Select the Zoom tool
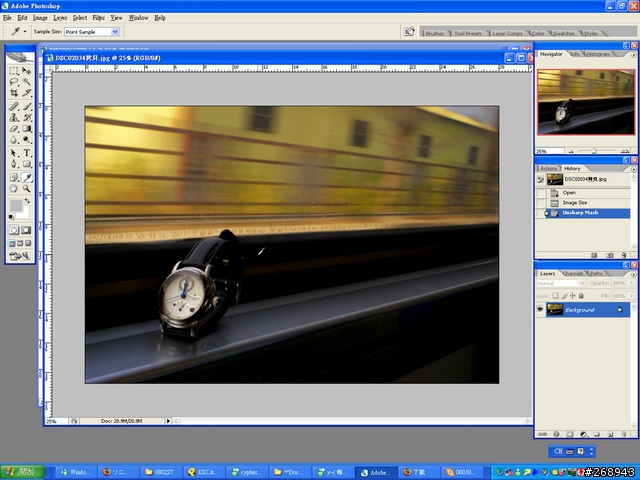 27,189
